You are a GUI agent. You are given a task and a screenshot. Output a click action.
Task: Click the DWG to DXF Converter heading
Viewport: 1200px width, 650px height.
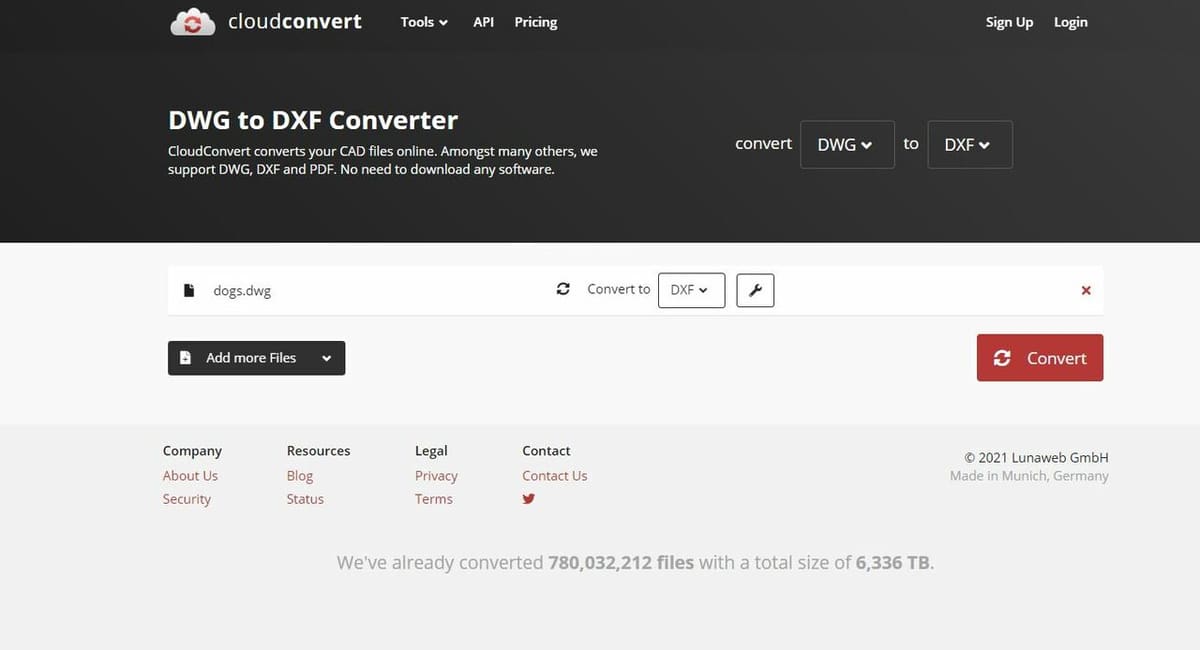click(x=313, y=120)
